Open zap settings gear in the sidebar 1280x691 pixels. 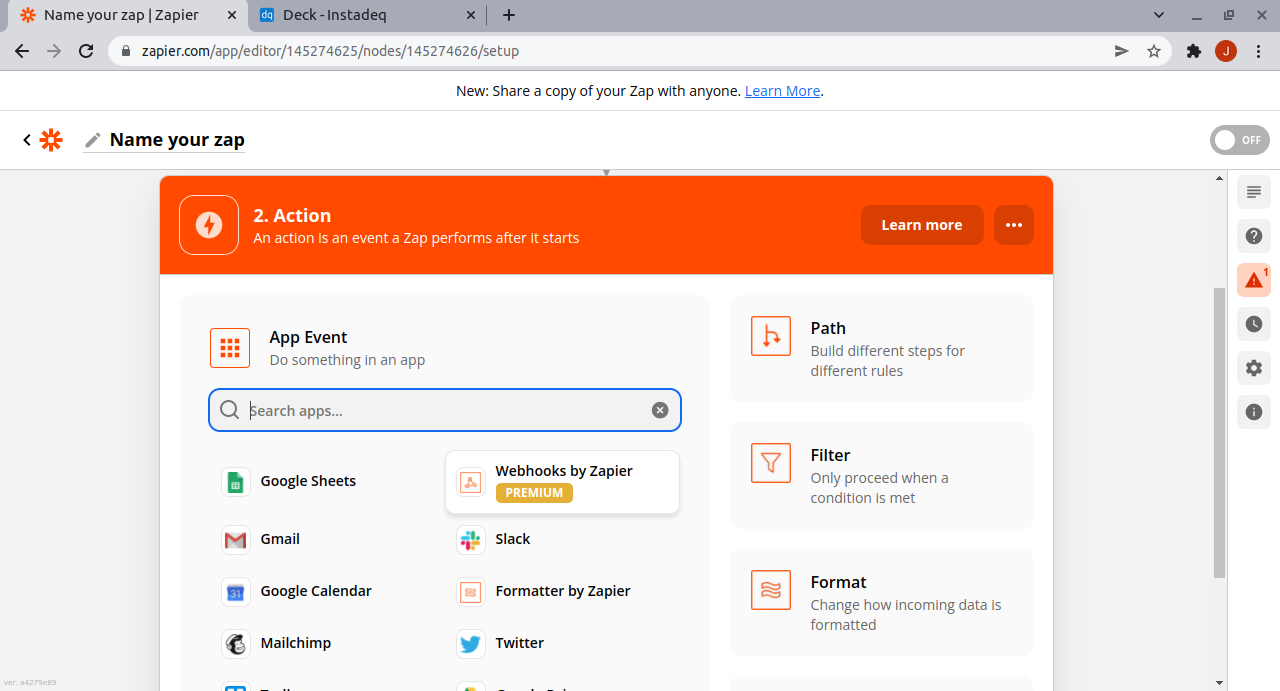click(1254, 368)
